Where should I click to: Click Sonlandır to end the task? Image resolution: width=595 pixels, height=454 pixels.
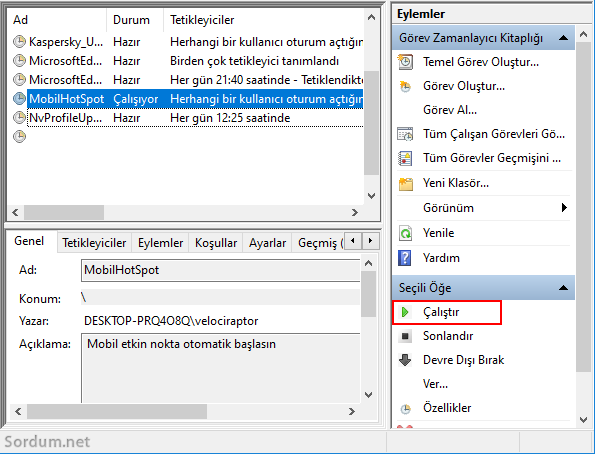(448, 336)
